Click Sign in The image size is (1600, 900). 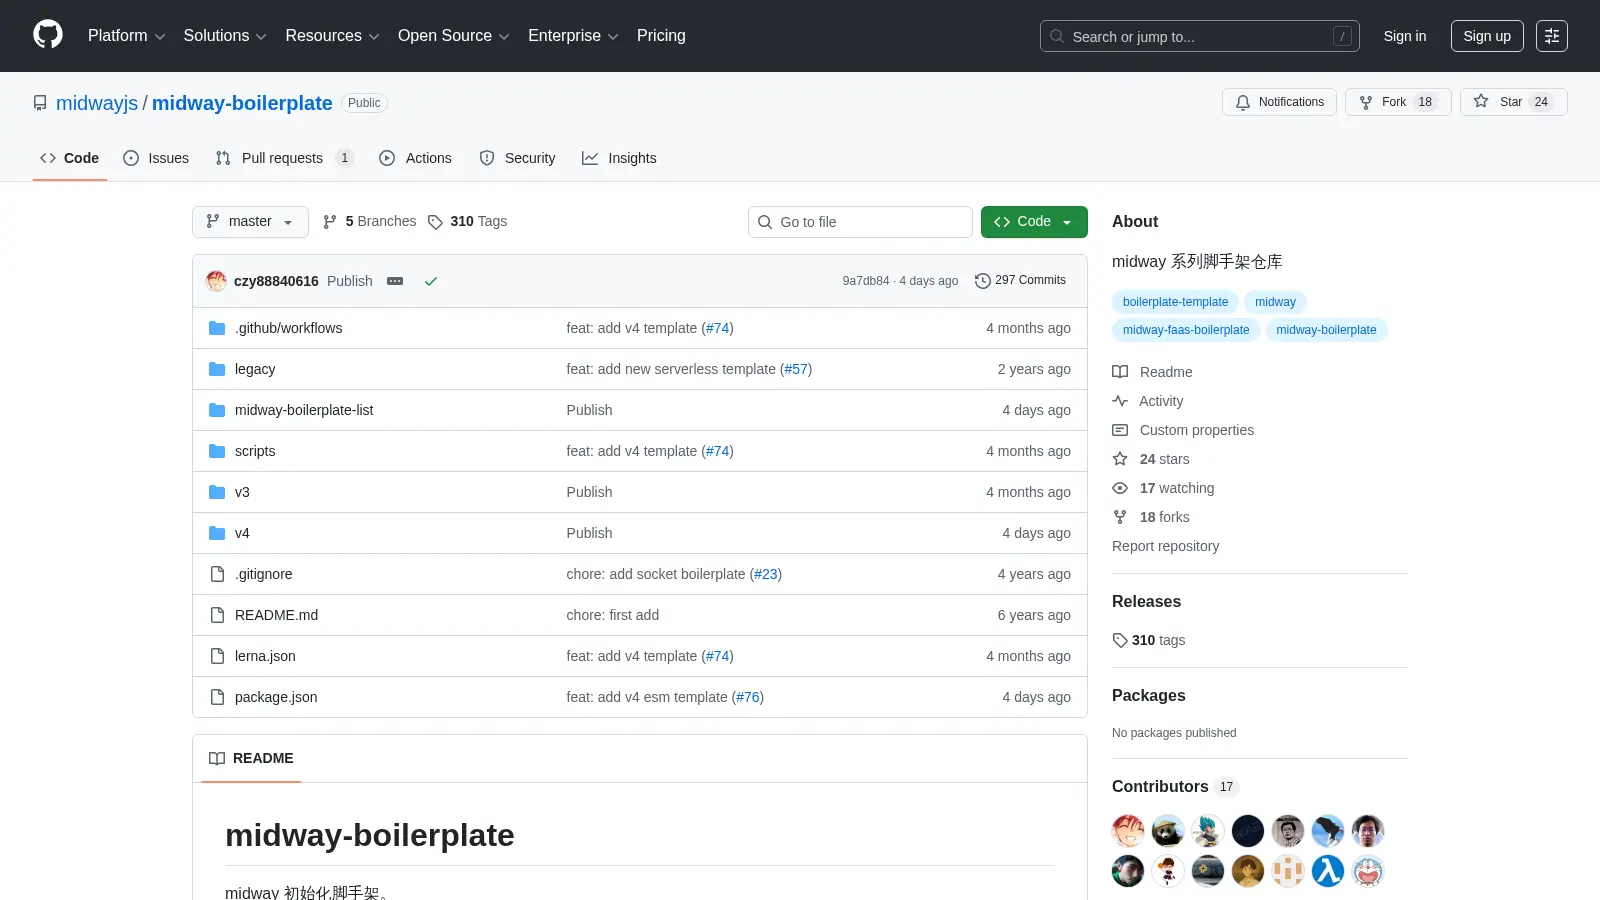point(1405,36)
